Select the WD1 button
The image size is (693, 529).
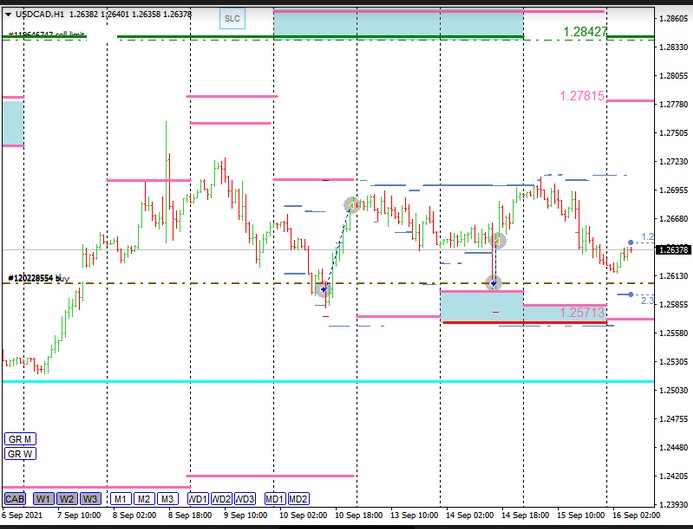[198, 498]
